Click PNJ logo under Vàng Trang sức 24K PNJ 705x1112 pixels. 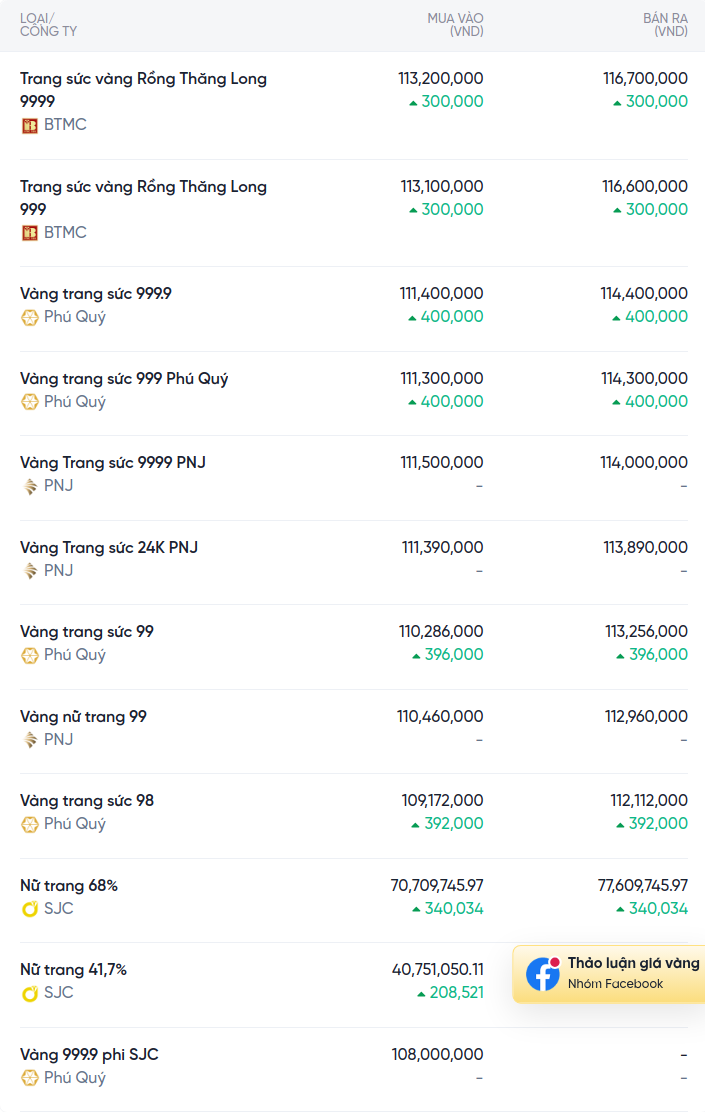click(x=30, y=571)
